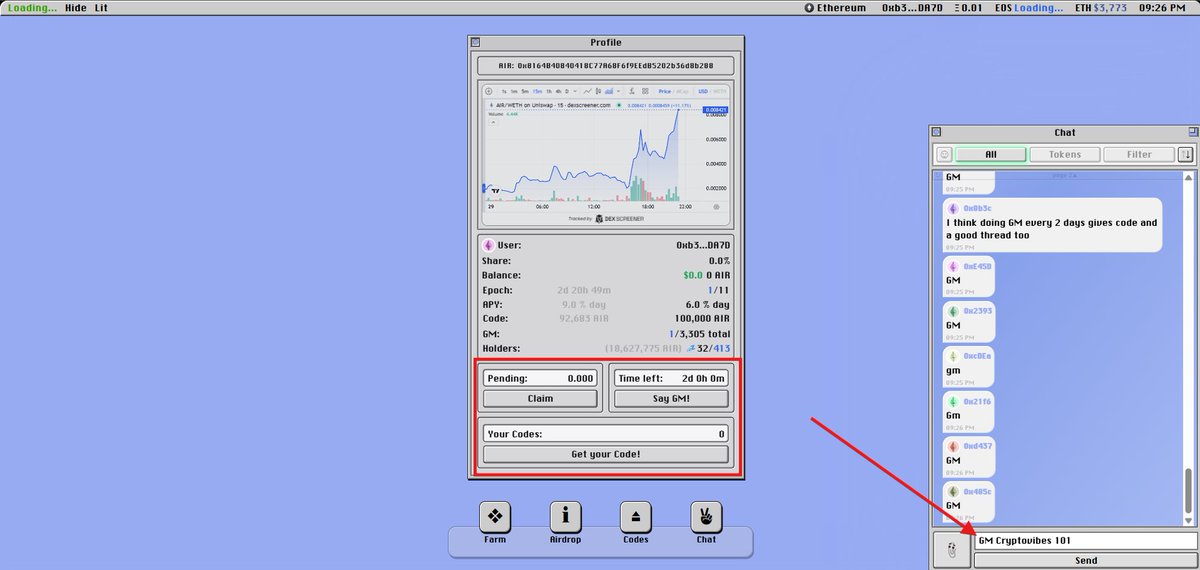This screenshot has height=570, width=1200.
Task: Click the AIR contract address bar
Action: (606, 66)
